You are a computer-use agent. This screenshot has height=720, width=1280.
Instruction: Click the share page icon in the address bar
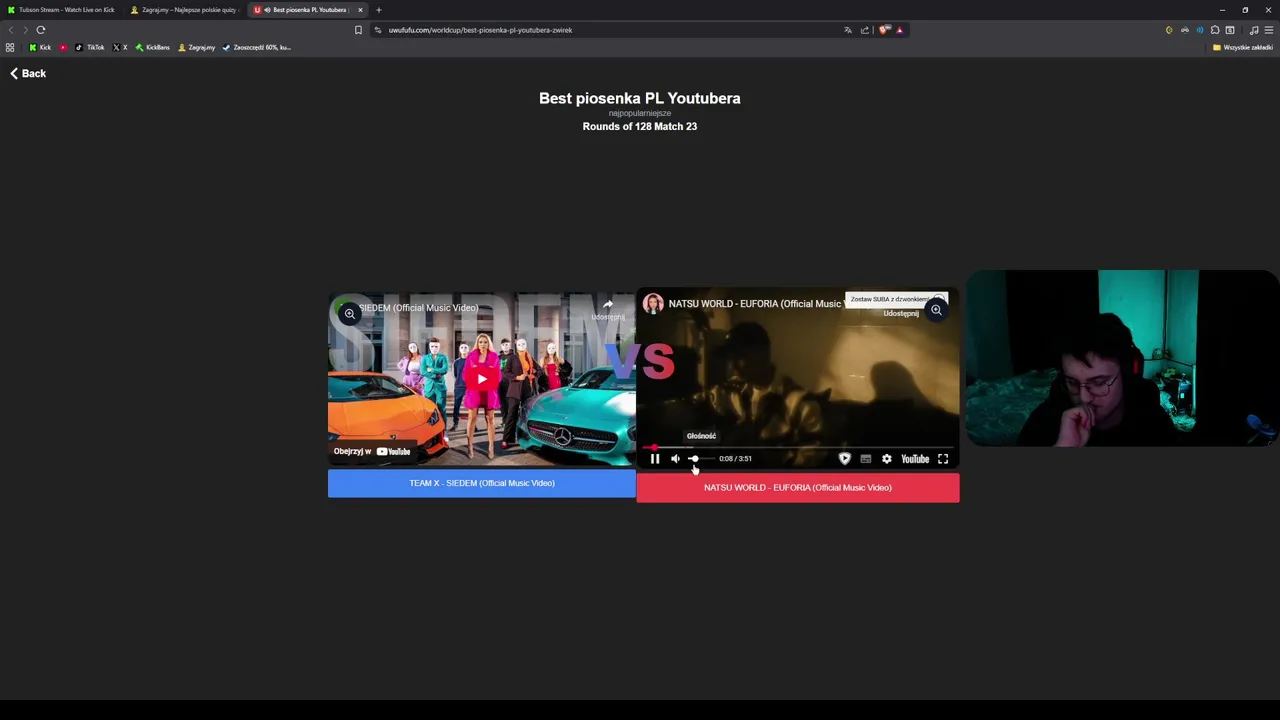(x=864, y=30)
